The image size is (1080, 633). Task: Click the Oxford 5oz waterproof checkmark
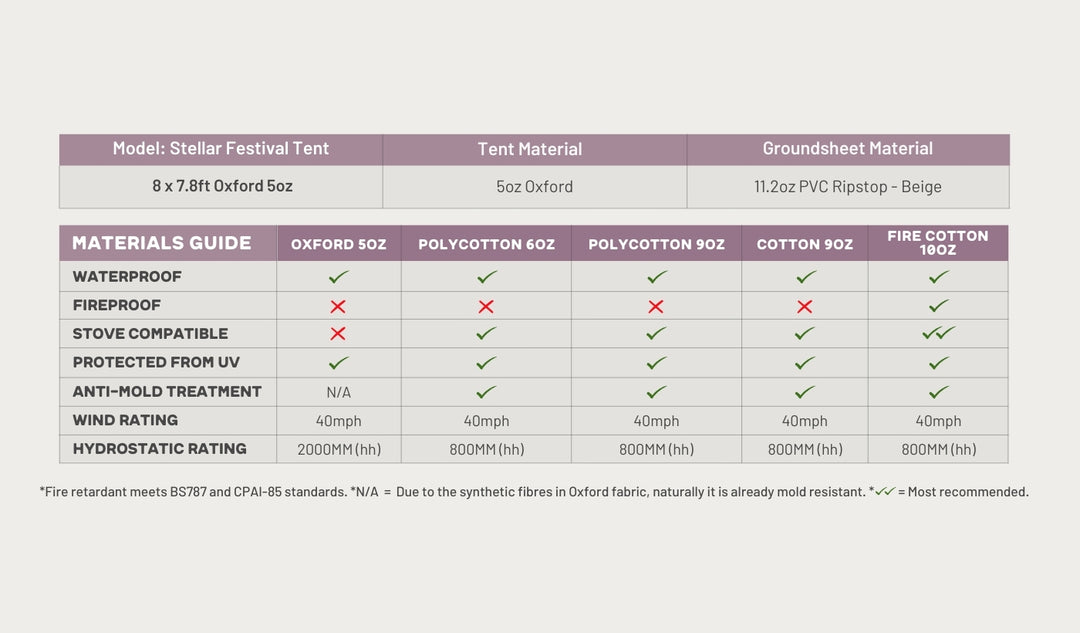pos(338,277)
